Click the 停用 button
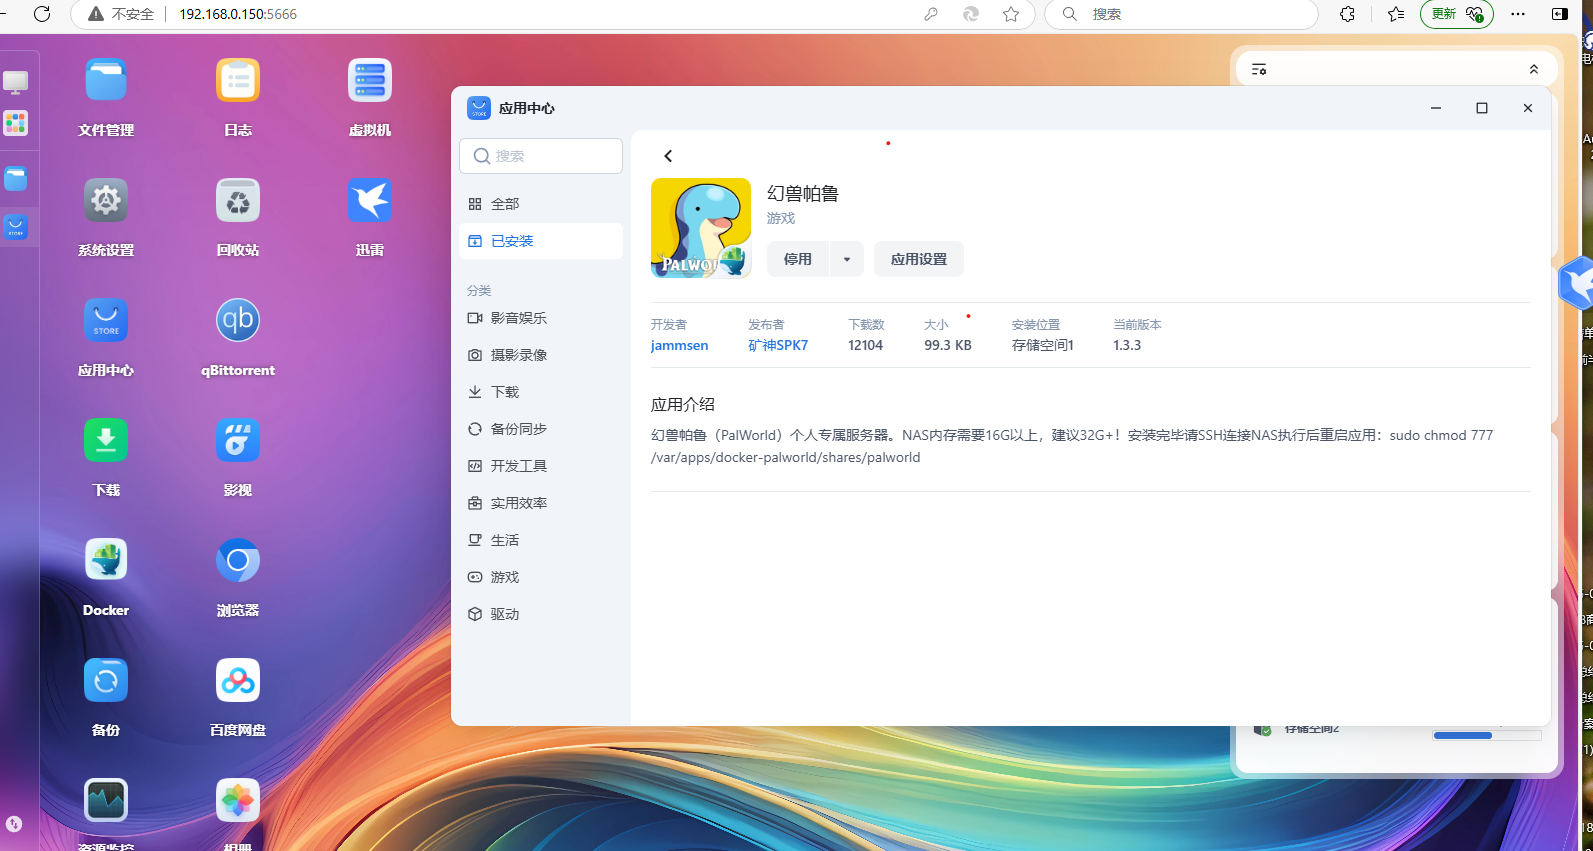 coord(798,259)
